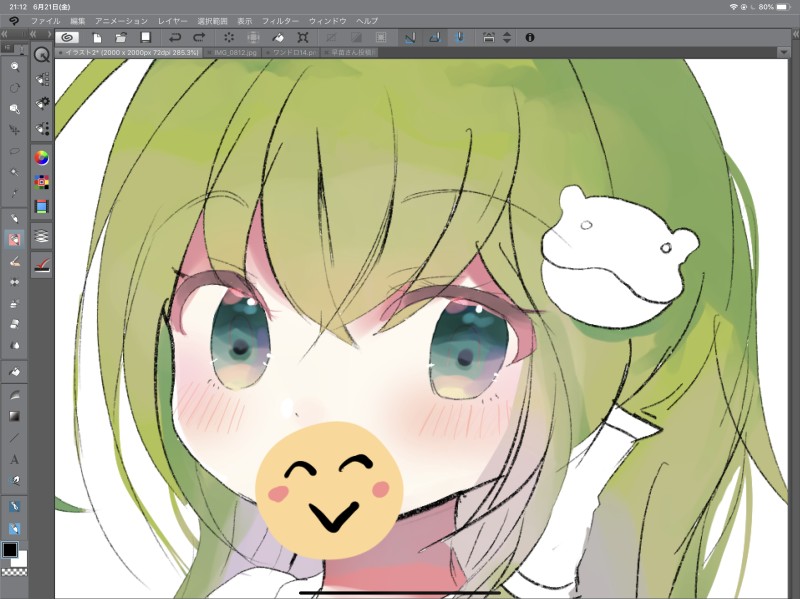Collapse the second palette column double chevron
800x599 pixels.
pyautogui.click(x=33, y=34)
